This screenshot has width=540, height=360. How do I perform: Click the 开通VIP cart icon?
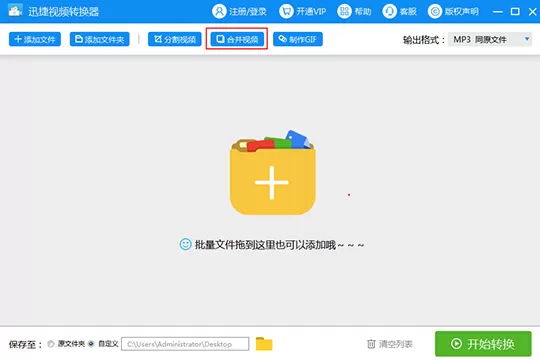click(x=286, y=11)
